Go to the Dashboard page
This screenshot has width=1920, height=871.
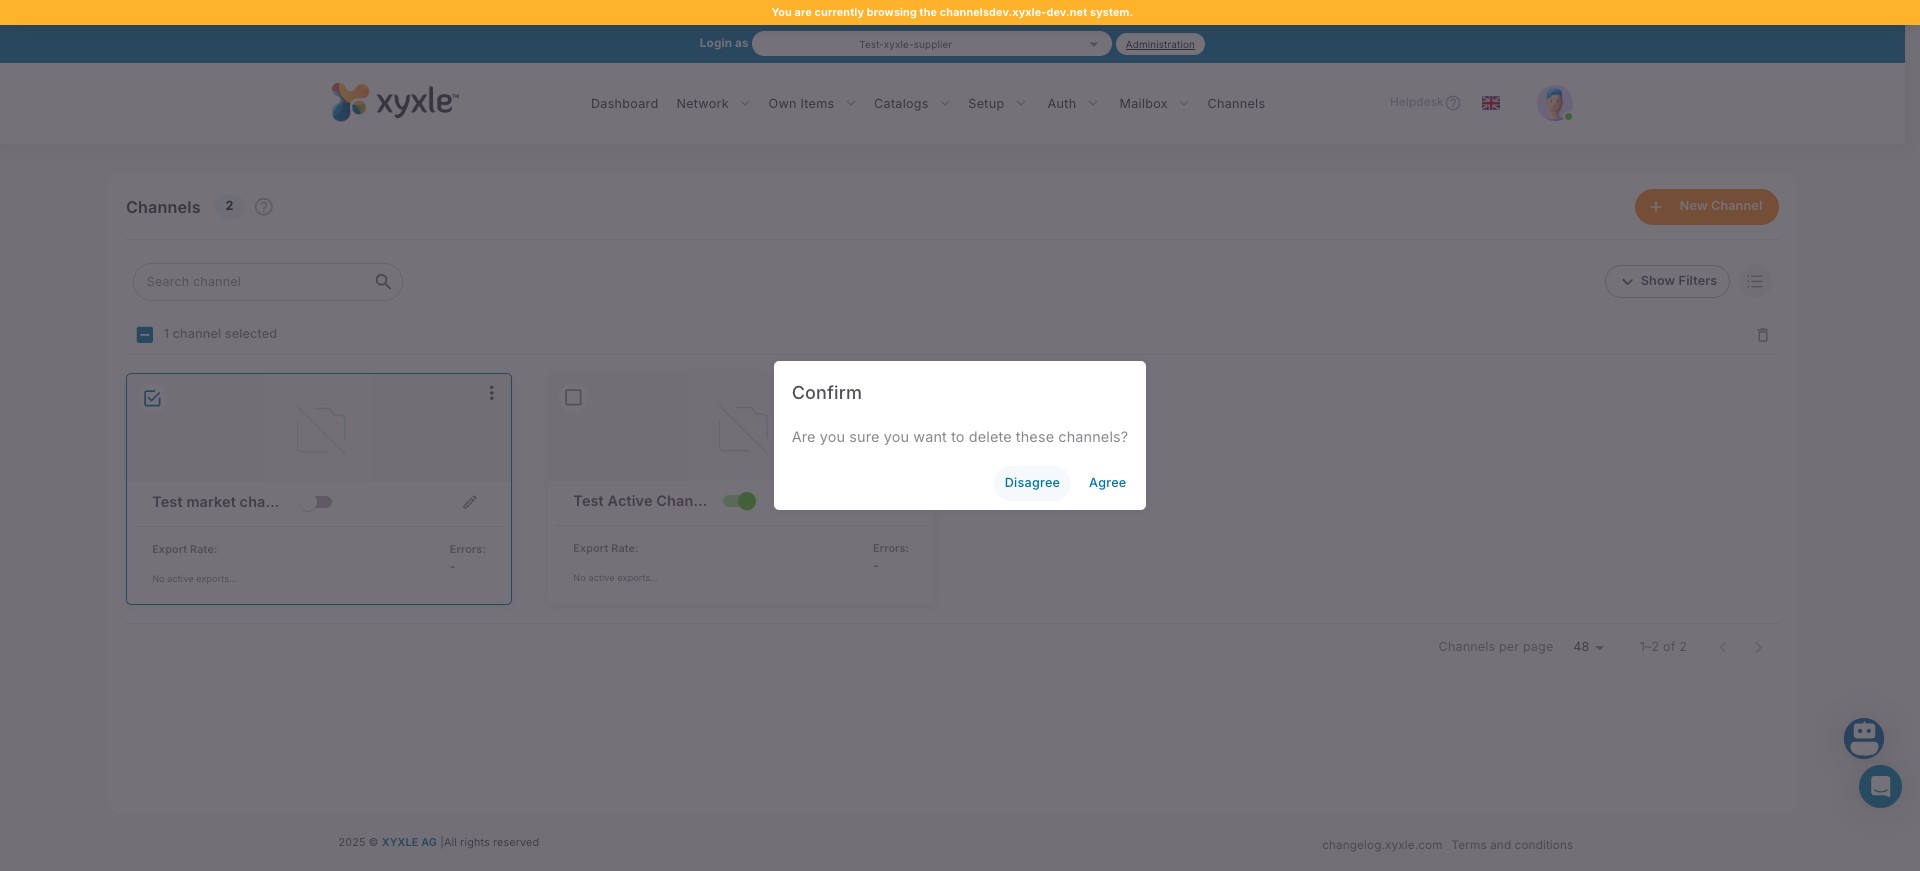(624, 104)
